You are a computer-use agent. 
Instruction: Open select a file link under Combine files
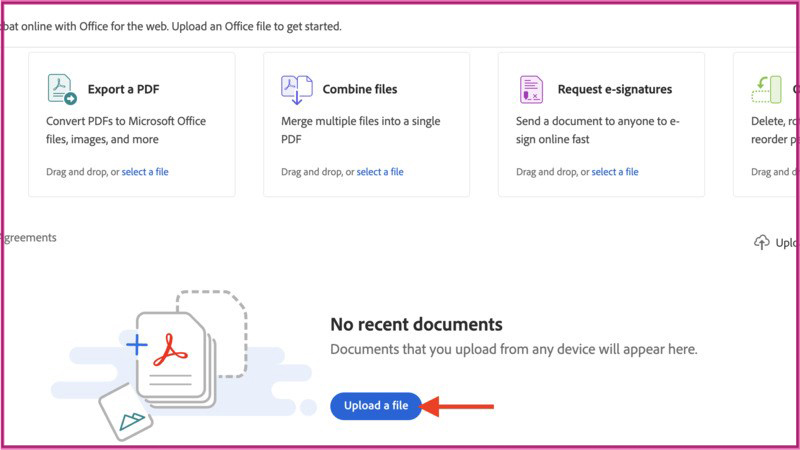pos(380,172)
